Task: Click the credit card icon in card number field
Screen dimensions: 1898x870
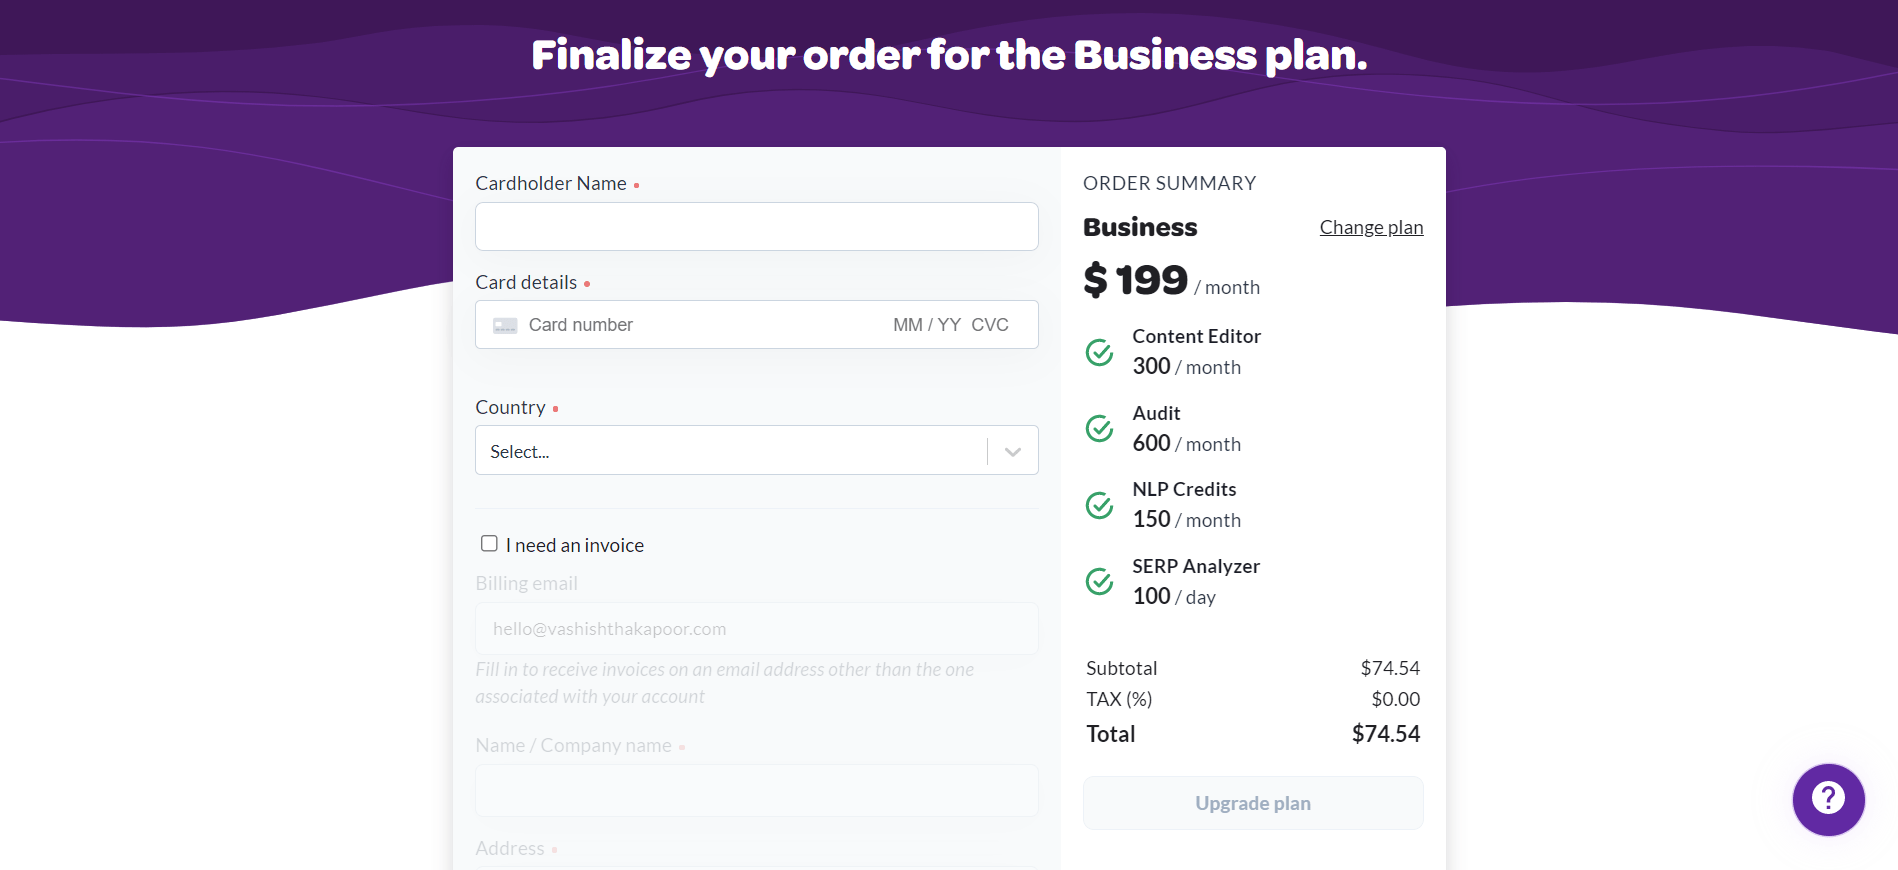Action: [505, 324]
